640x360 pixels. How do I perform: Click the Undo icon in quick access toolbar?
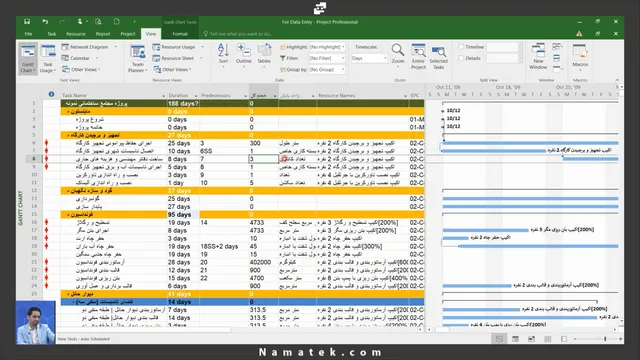click(45, 22)
